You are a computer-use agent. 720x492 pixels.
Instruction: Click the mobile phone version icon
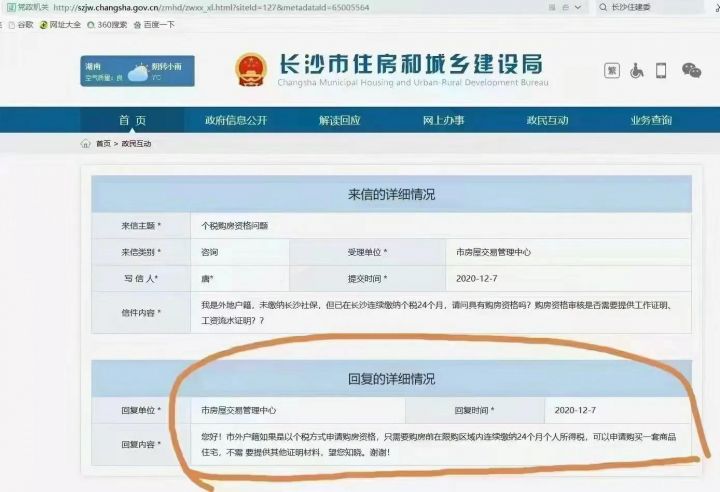coord(661,70)
